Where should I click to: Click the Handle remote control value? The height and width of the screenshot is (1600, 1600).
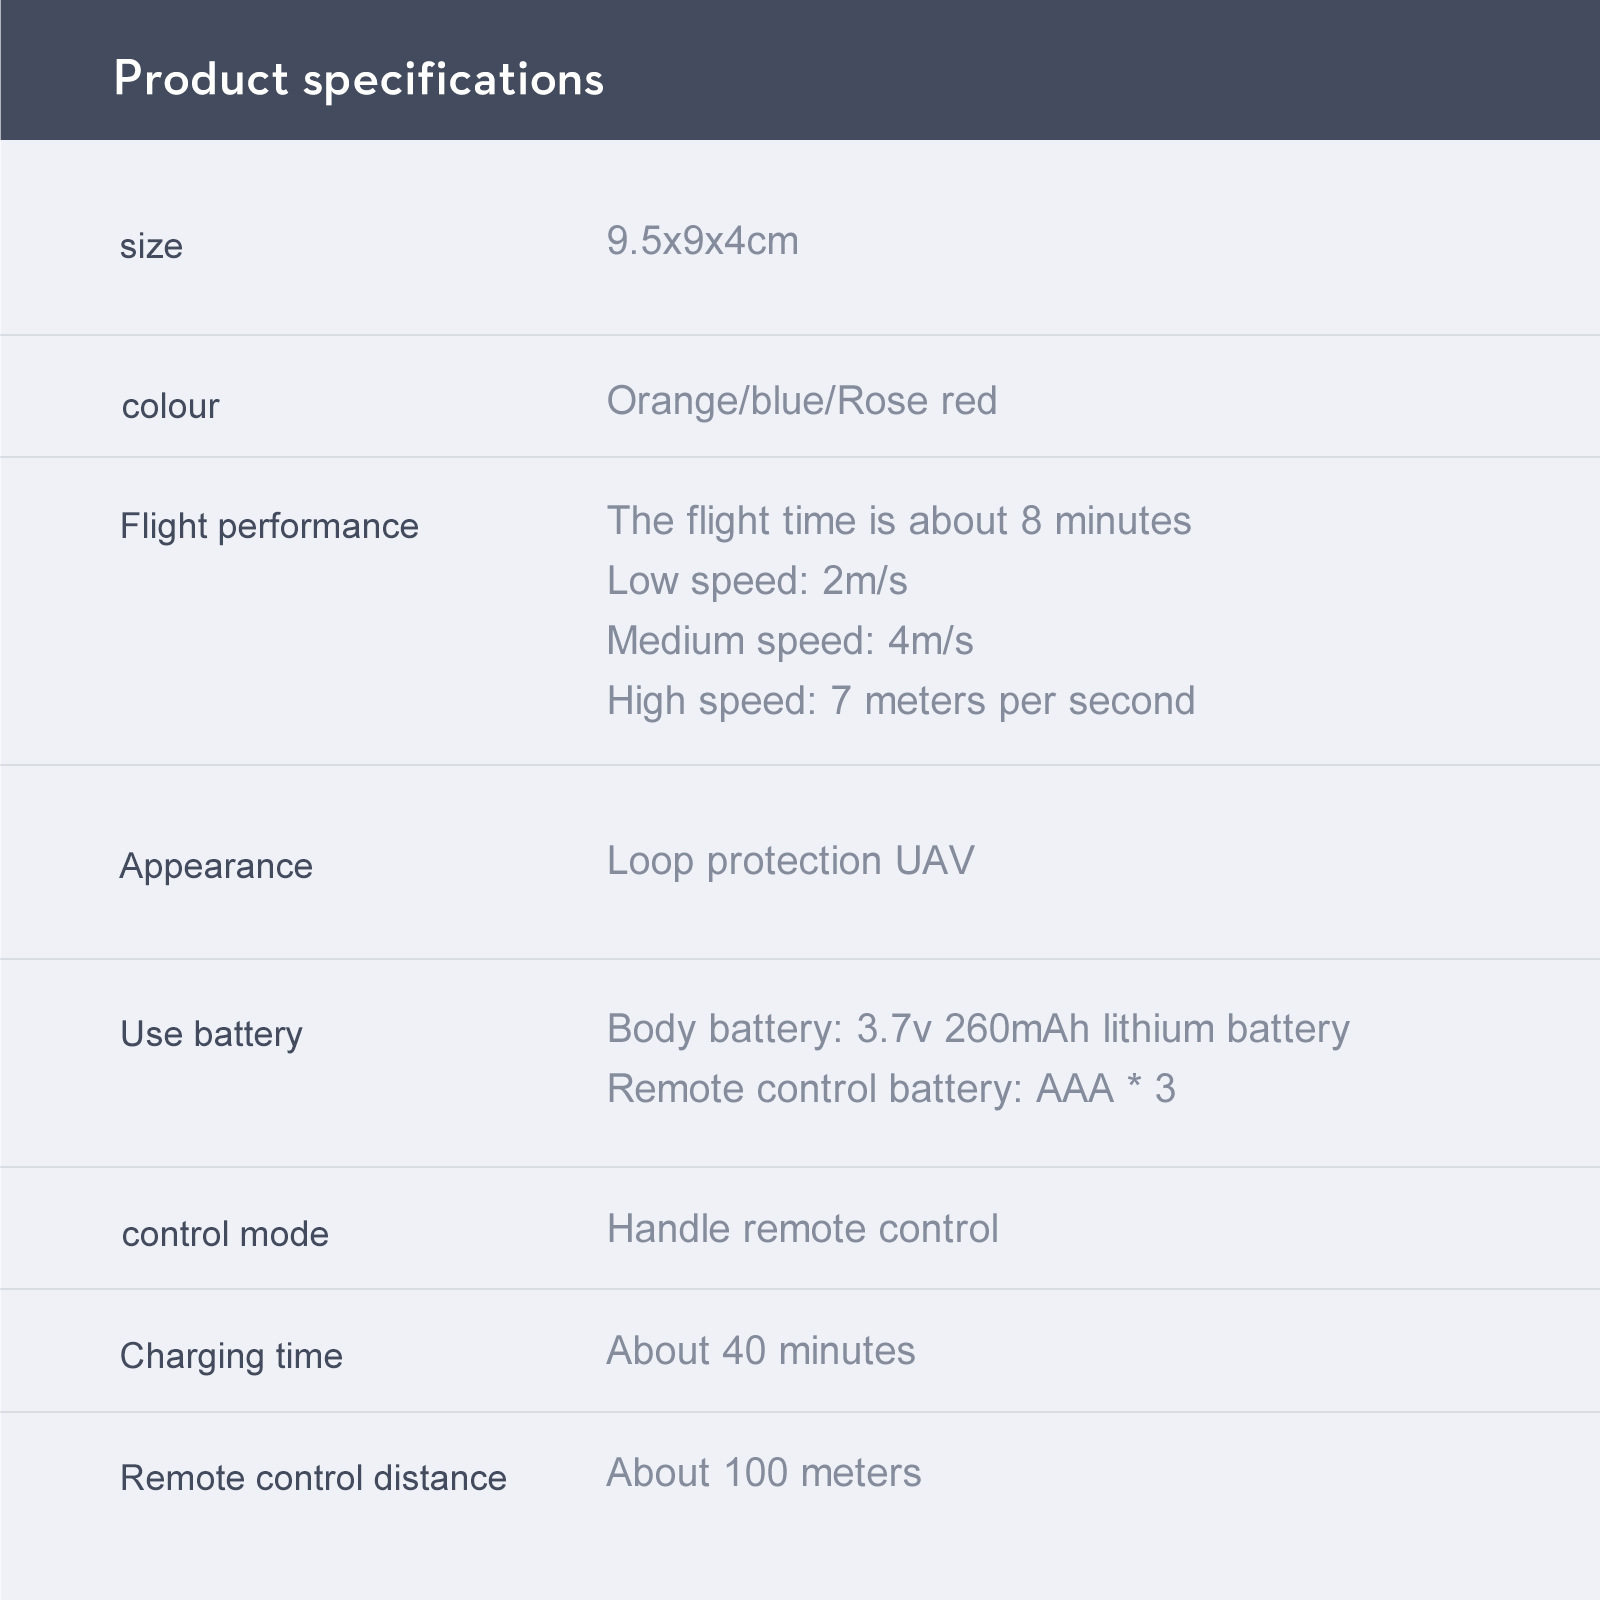802,1229
